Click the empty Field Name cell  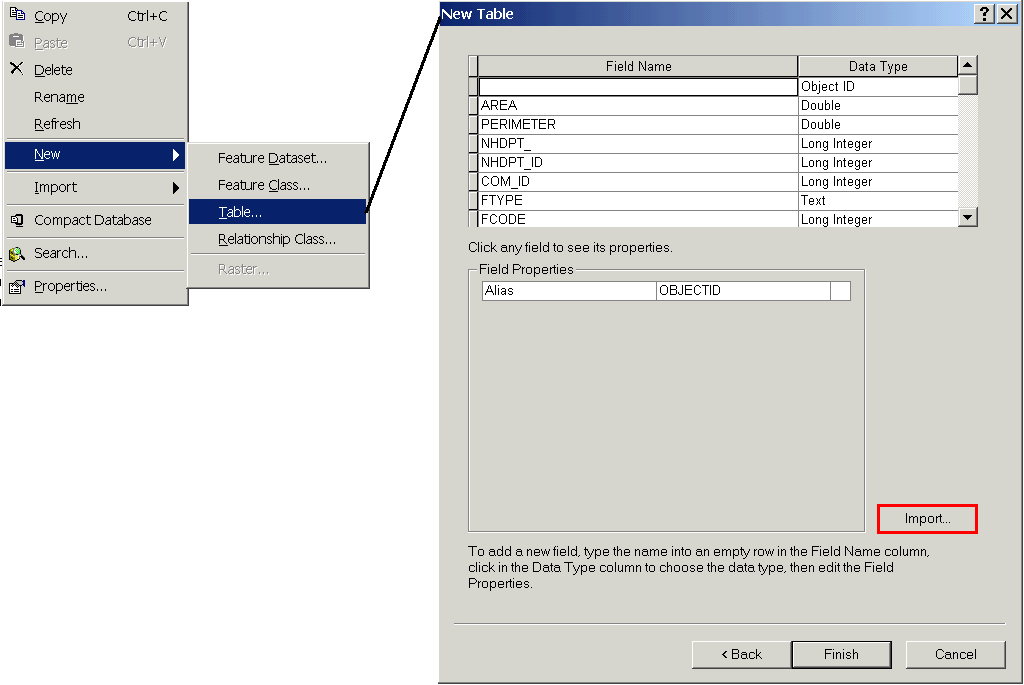[638, 87]
